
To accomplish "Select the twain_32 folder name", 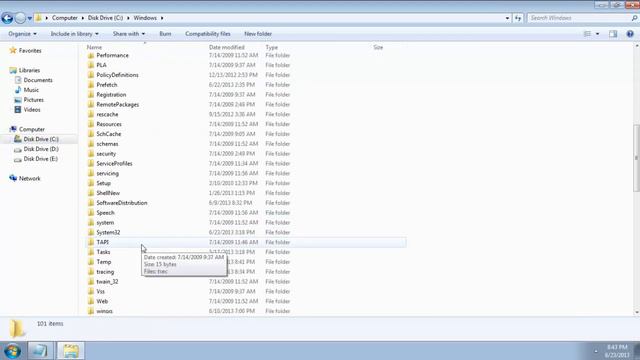I will pyautogui.click(x=107, y=282).
